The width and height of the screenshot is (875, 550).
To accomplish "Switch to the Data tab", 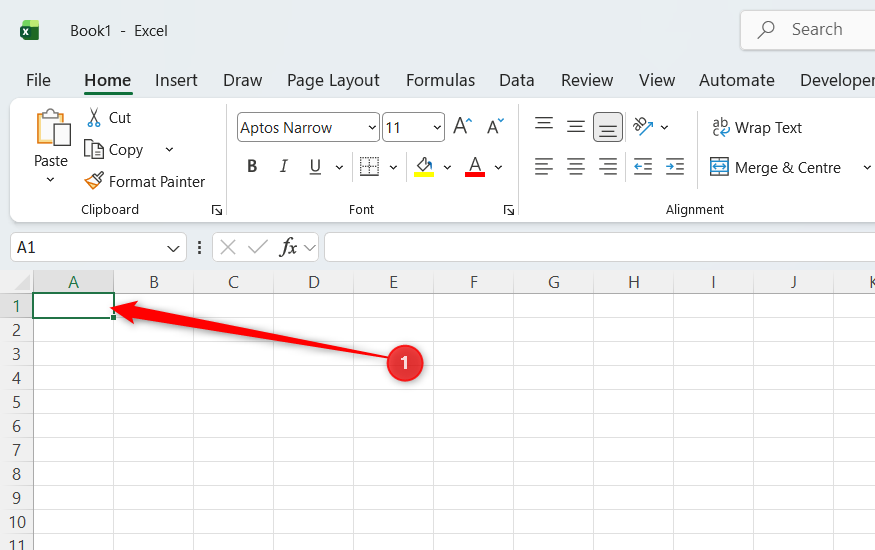I will [517, 80].
